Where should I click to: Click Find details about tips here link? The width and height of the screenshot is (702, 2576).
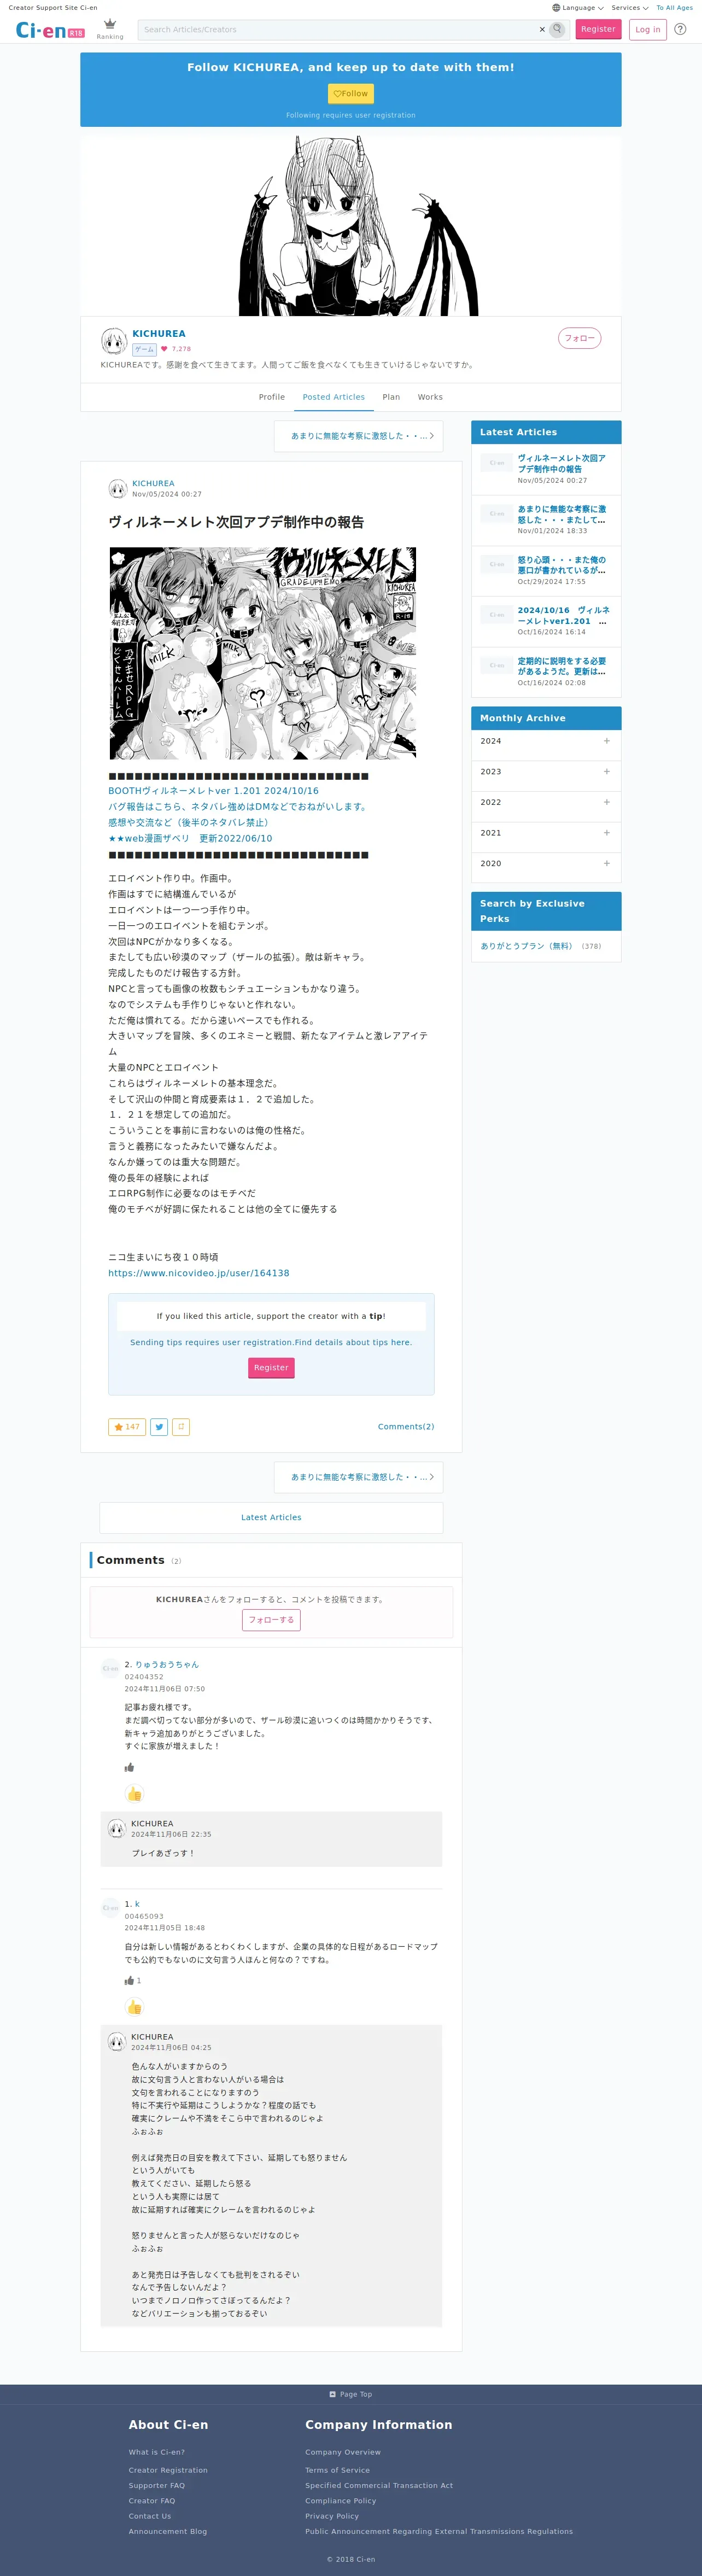click(x=353, y=1343)
